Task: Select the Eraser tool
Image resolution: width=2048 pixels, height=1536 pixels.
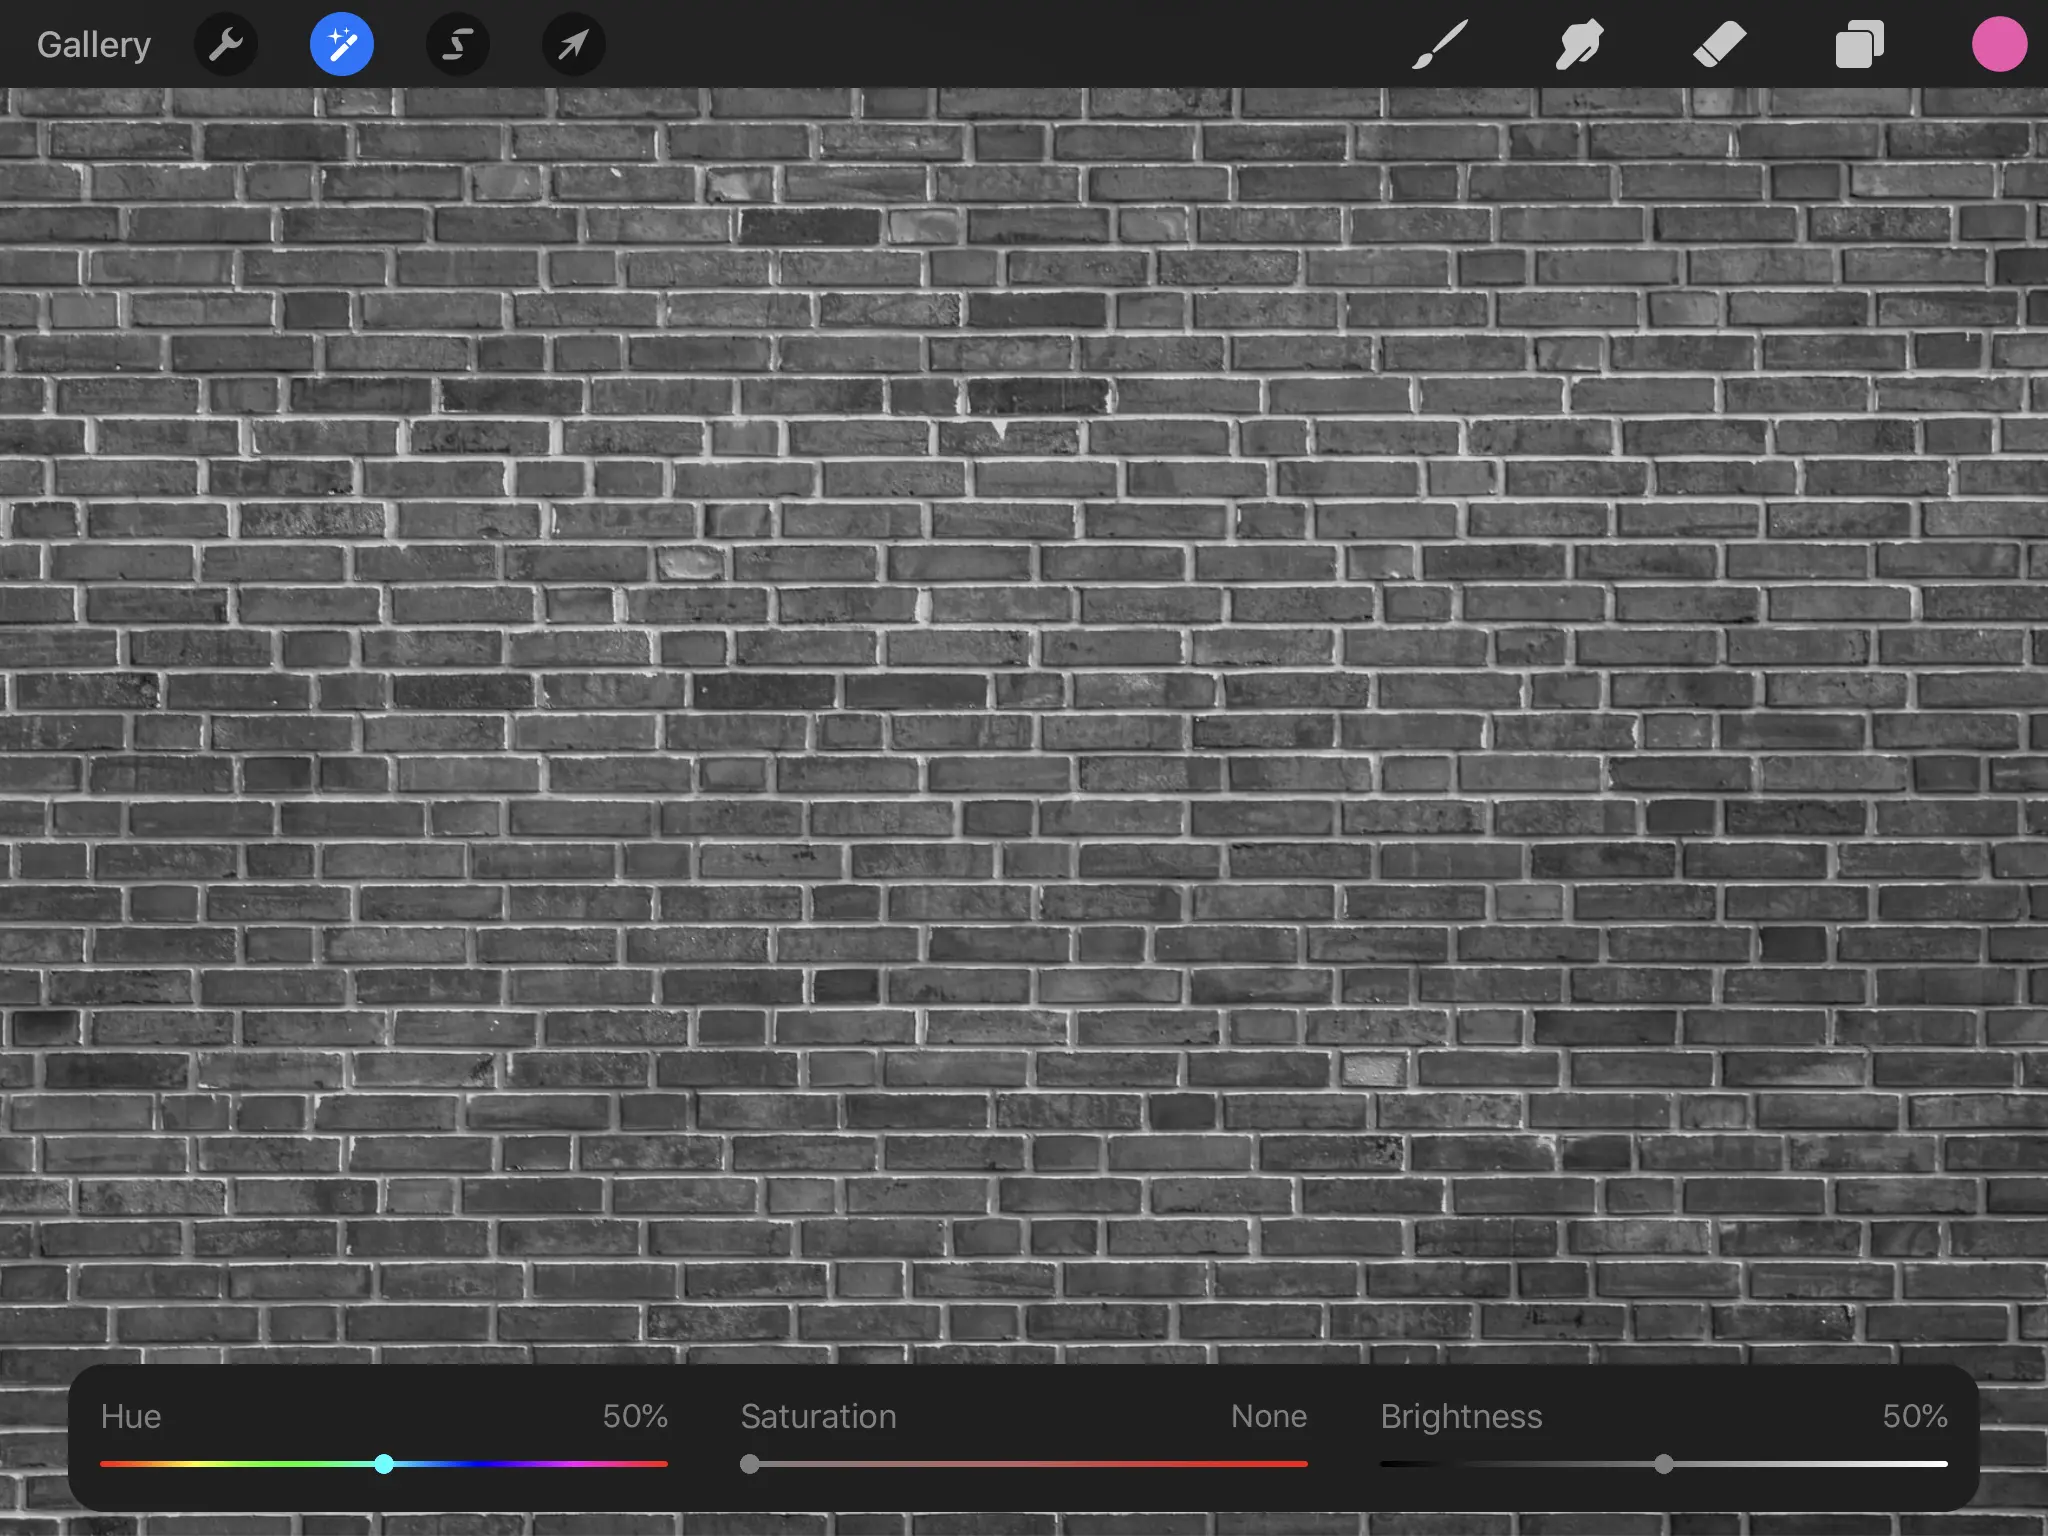Action: (1720, 45)
